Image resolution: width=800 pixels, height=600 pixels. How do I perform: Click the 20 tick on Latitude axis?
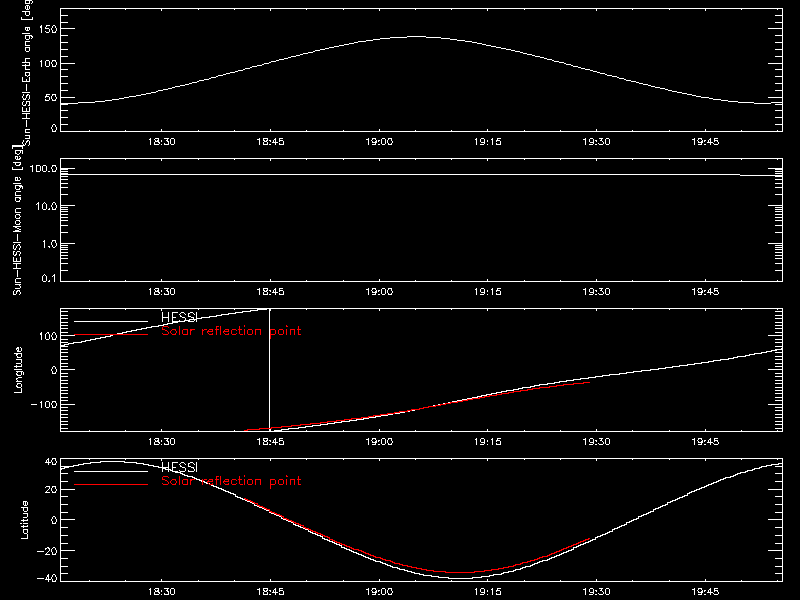[x=51, y=490]
